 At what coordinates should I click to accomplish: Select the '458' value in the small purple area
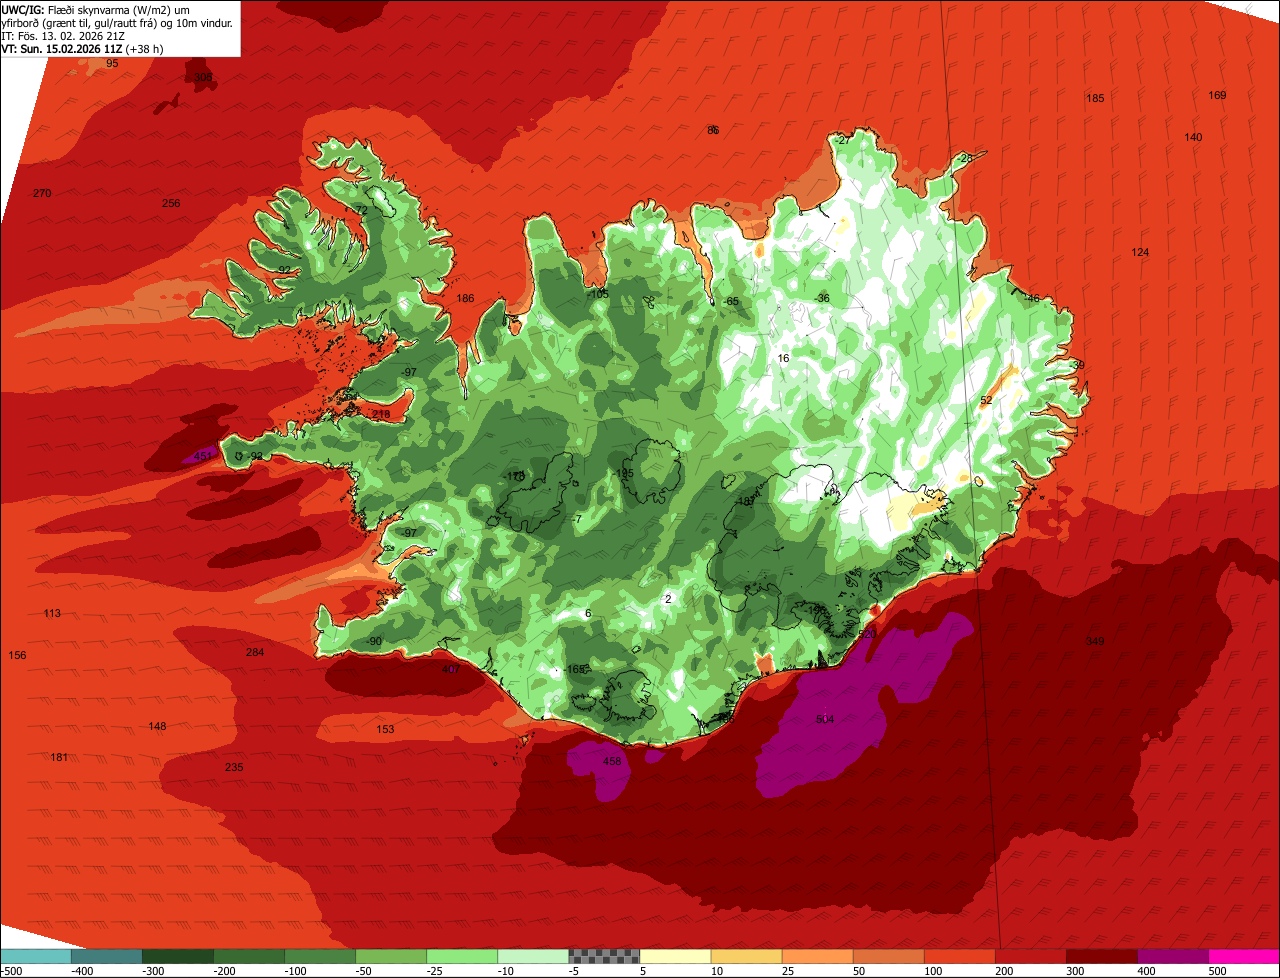612,761
